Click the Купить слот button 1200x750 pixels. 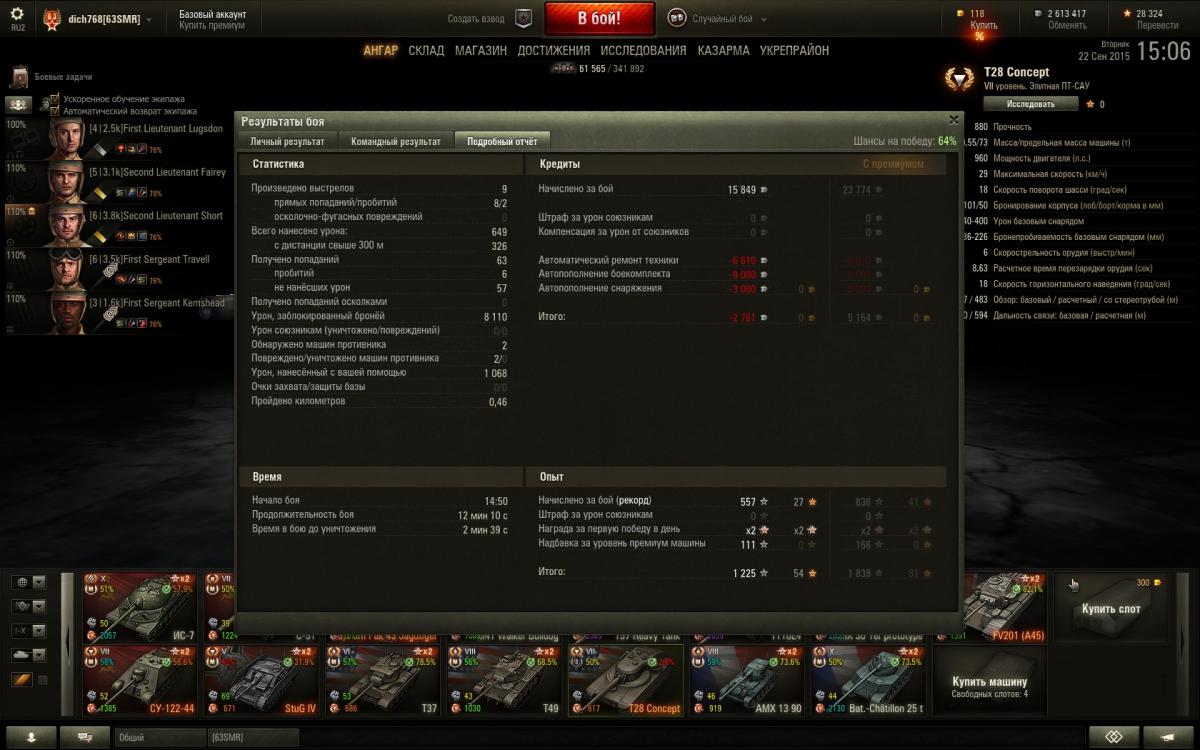point(1111,607)
